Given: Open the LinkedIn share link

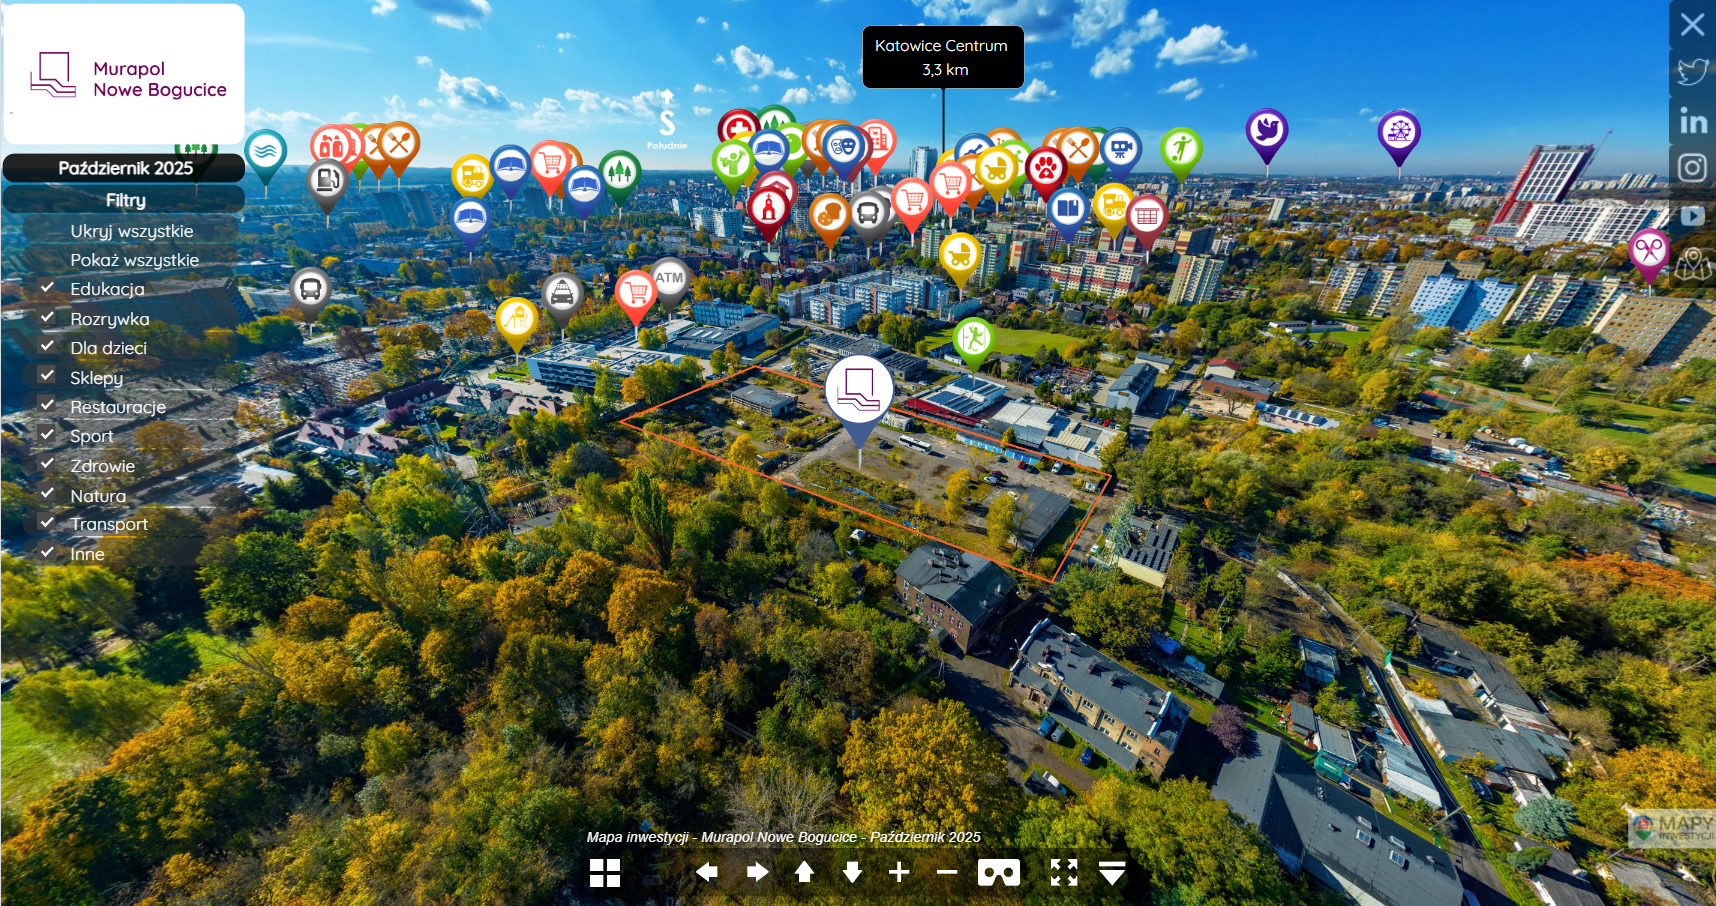Looking at the screenshot, I should [1692, 121].
